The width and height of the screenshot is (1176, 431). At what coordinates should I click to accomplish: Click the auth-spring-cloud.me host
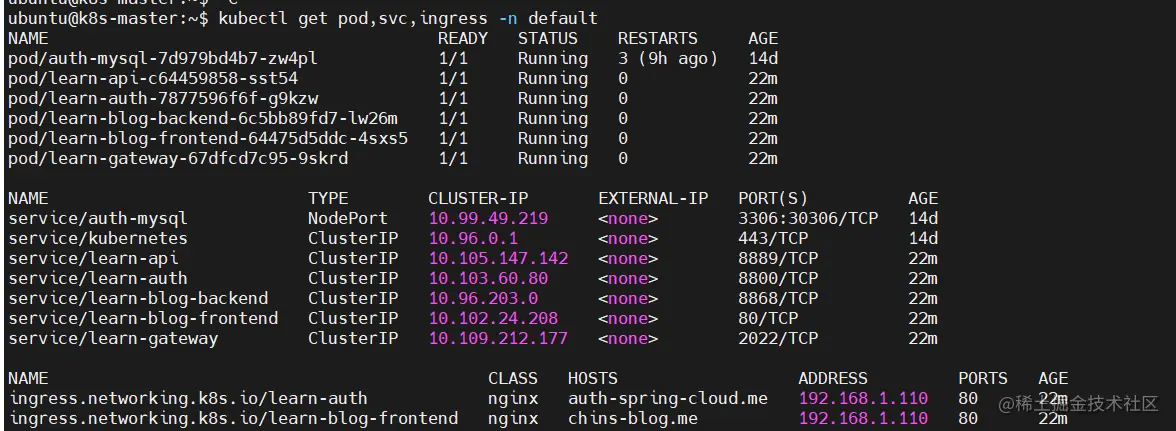(x=667, y=398)
